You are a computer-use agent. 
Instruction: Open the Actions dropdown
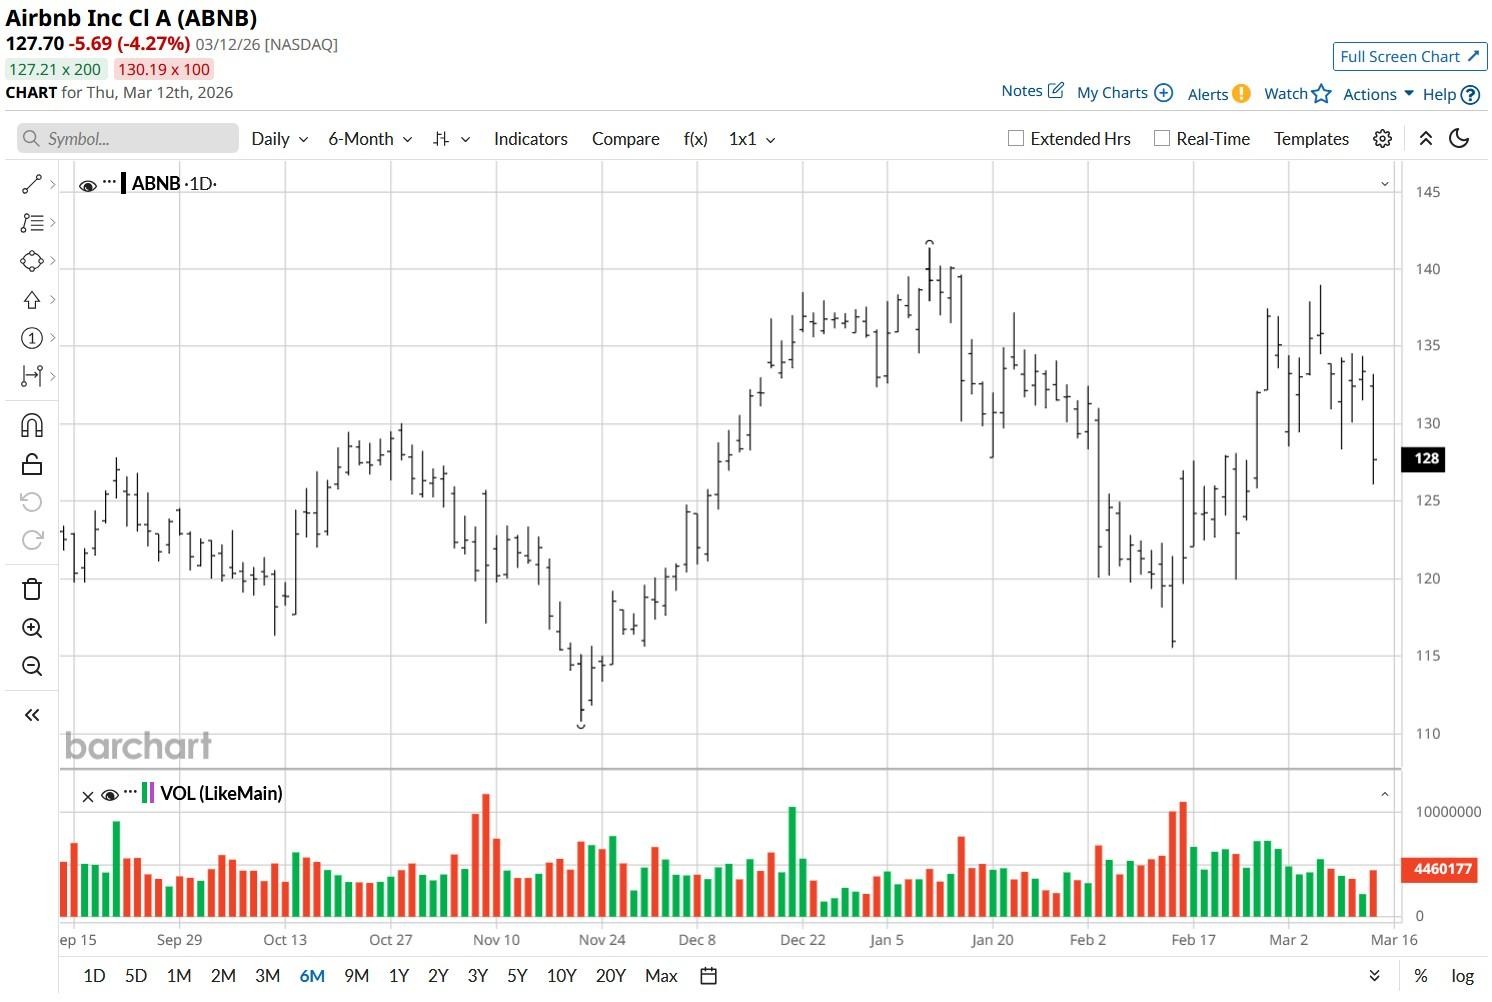coord(1378,94)
